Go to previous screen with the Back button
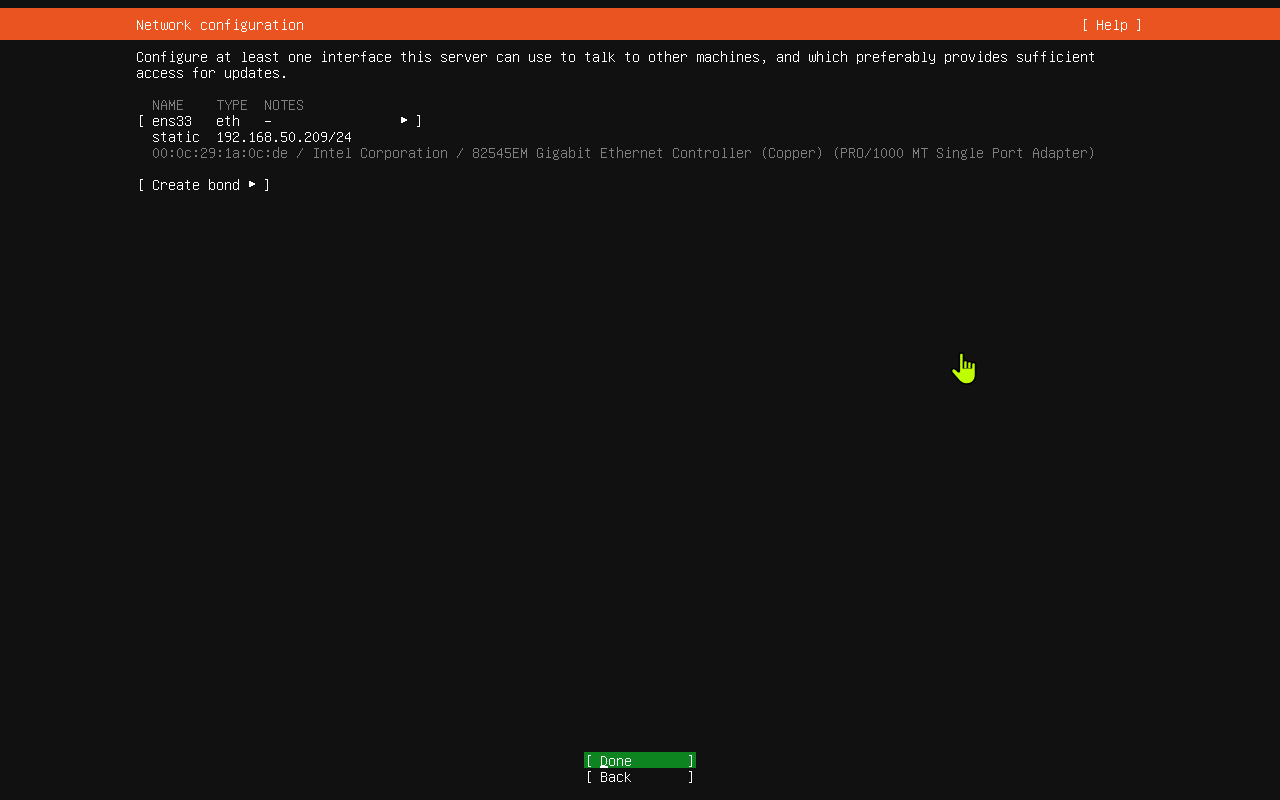 640,777
